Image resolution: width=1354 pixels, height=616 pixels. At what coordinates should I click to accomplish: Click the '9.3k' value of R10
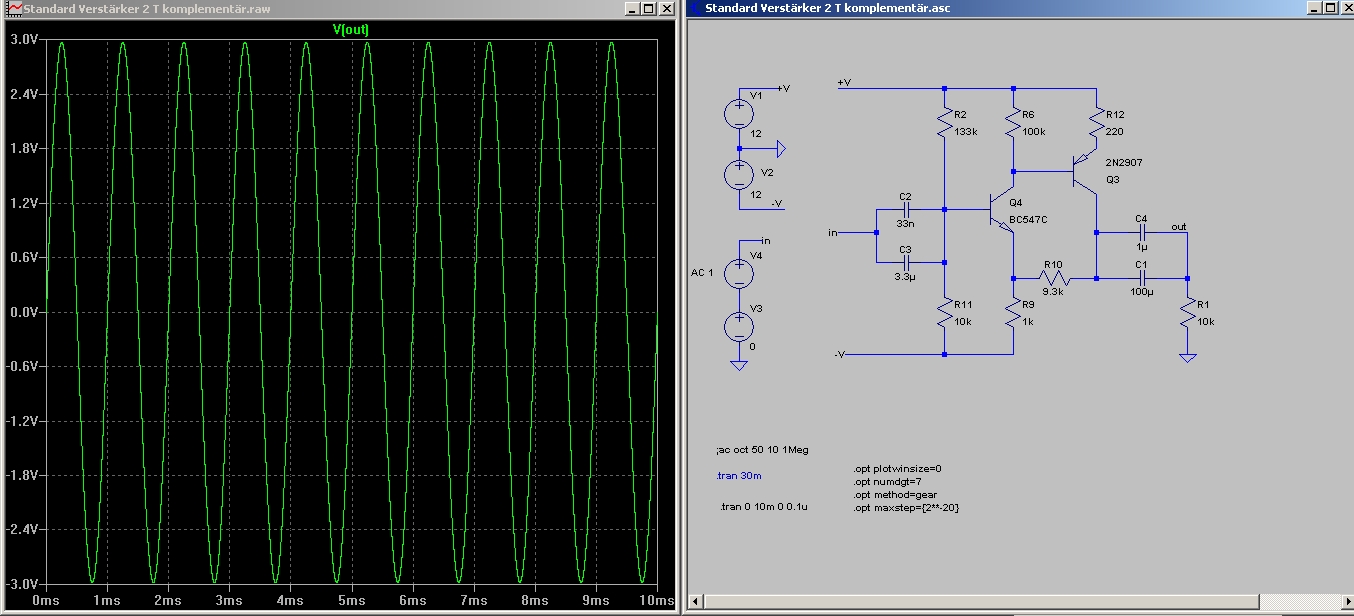coord(1052,291)
